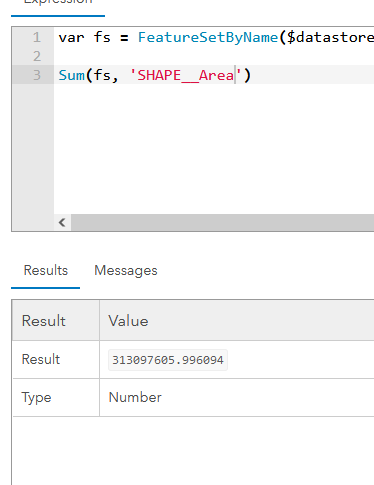Click the $datastore variable in line 1

tap(330, 37)
